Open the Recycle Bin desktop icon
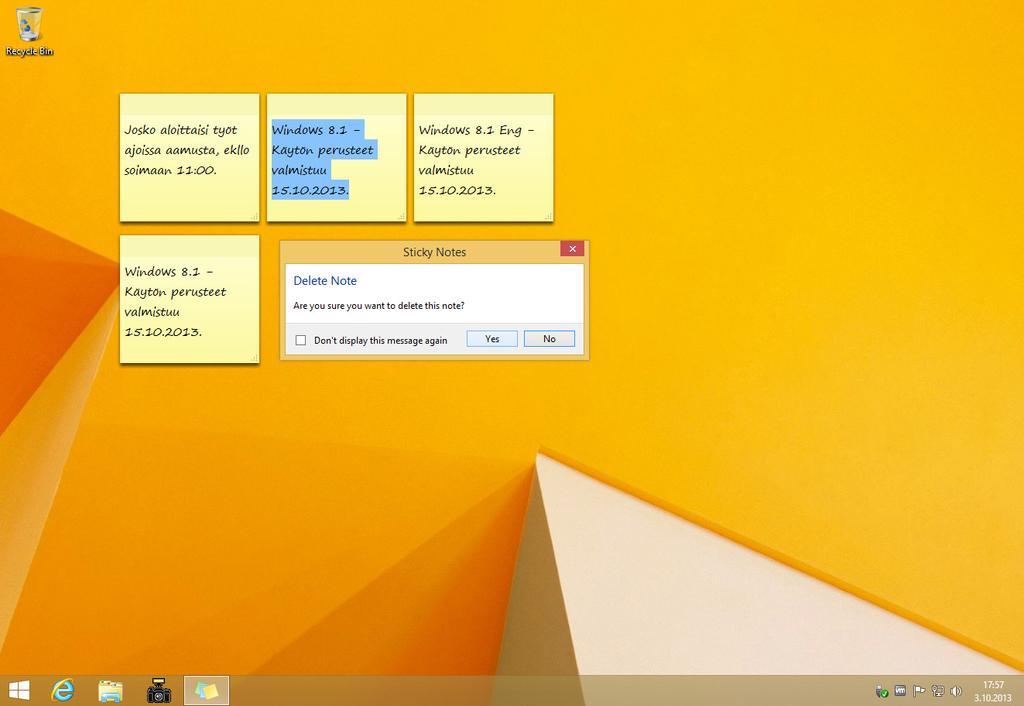 [29, 31]
